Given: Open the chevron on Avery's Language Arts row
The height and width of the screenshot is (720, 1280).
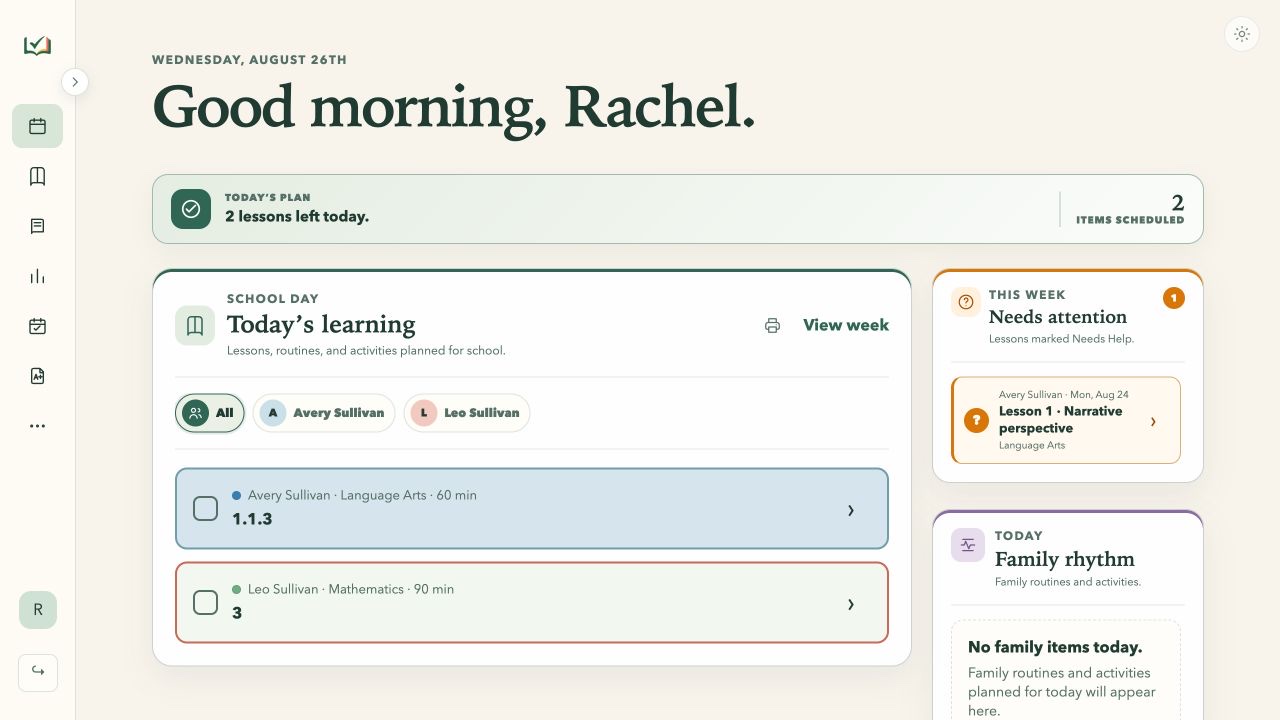Looking at the screenshot, I should point(851,510).
